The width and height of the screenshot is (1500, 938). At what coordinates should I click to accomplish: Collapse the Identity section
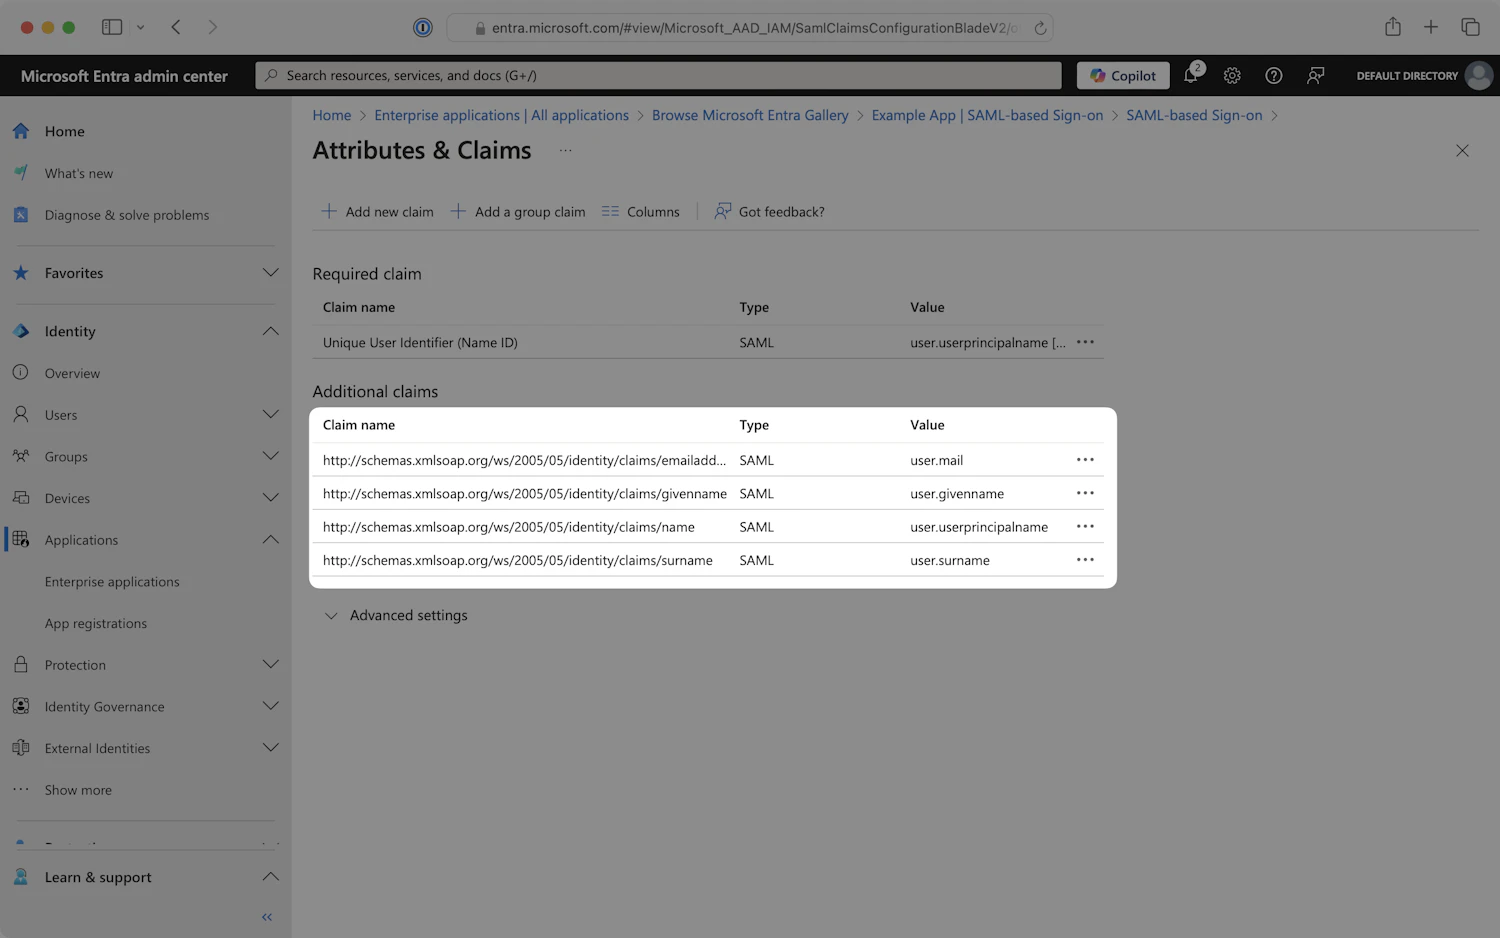pos(270,331)
